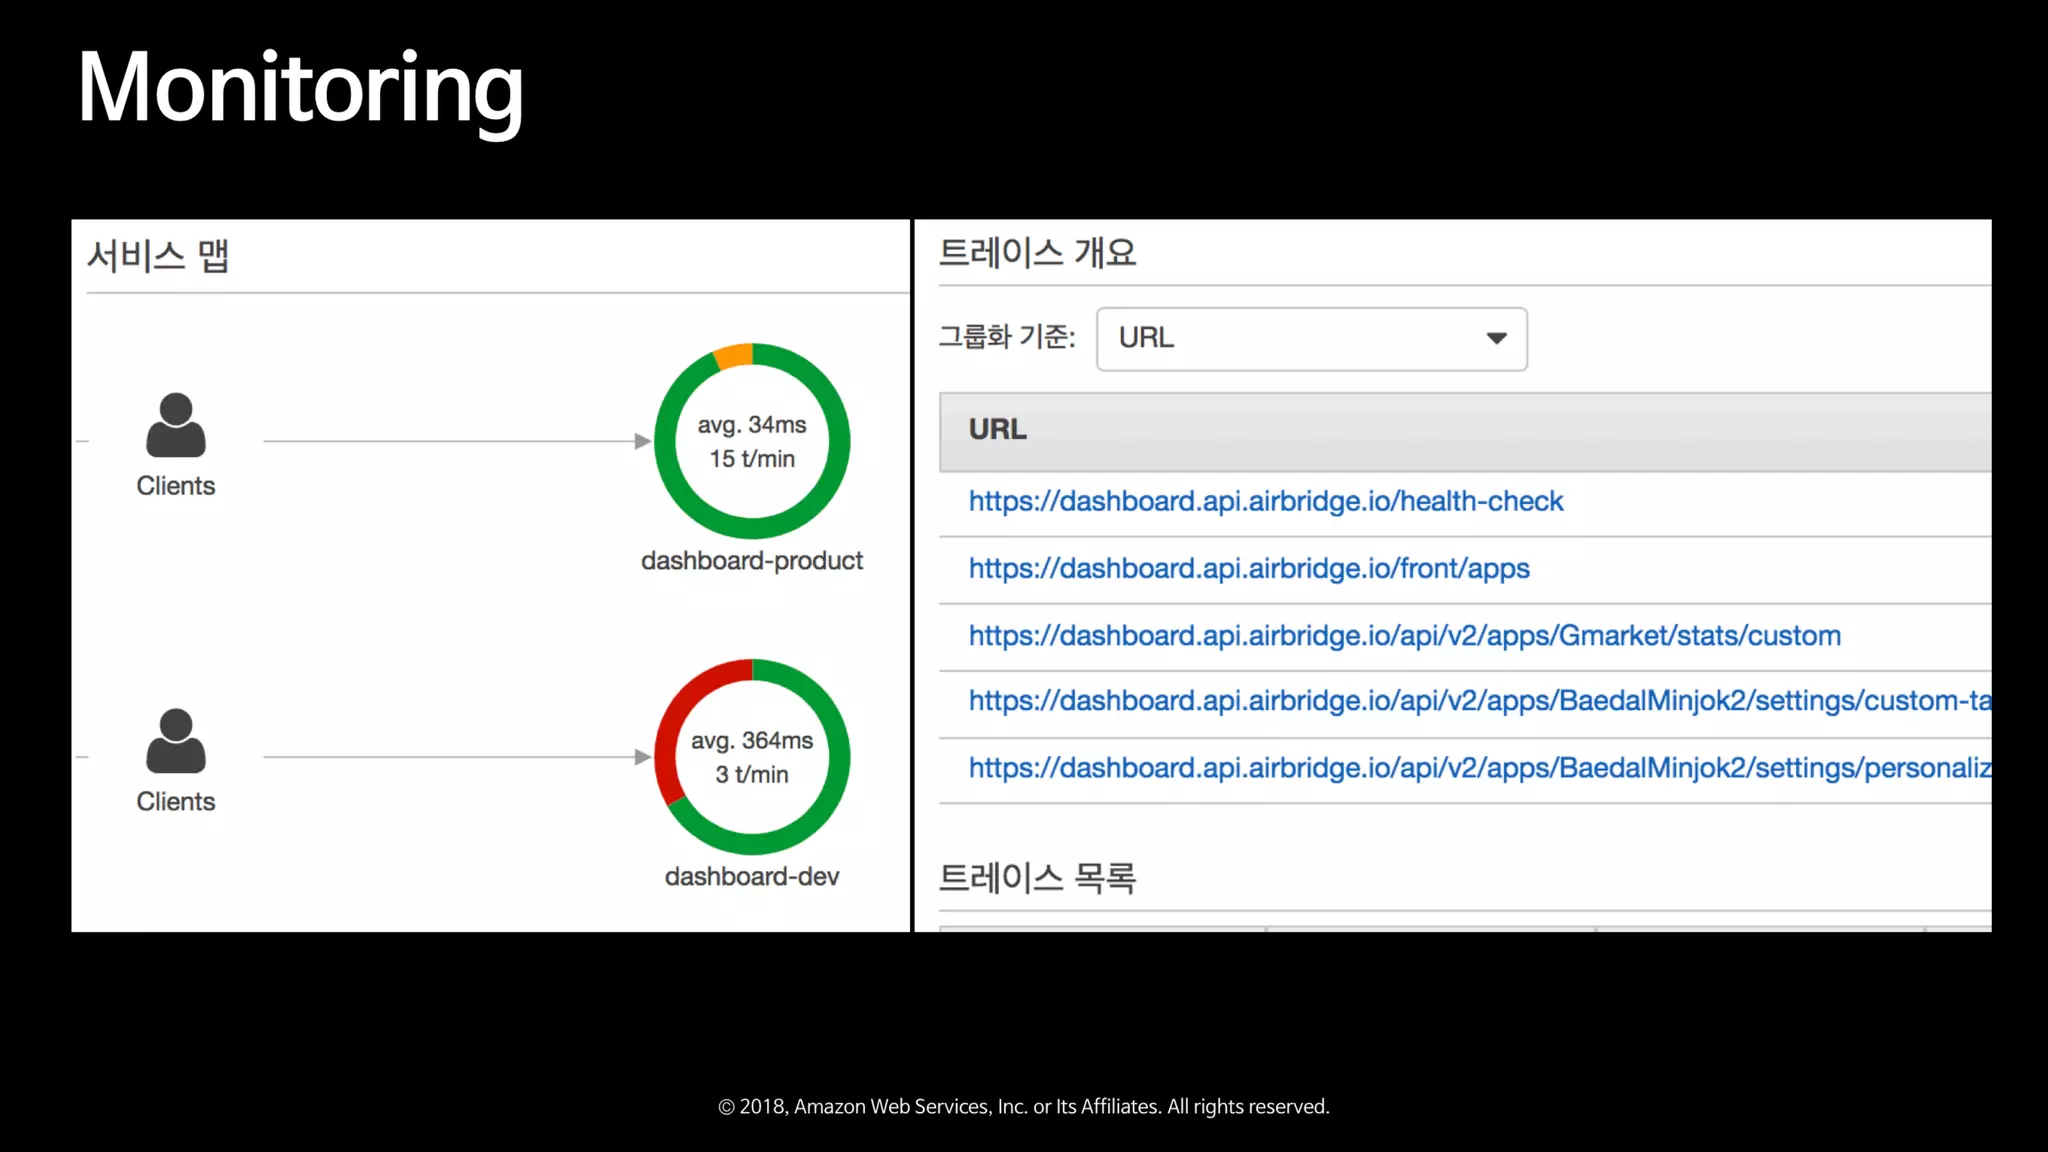Image resolution: width=2048 pixels, height=1152 pixels.
Task: Click the URL column header
Action: click(x=1465, y=432)
